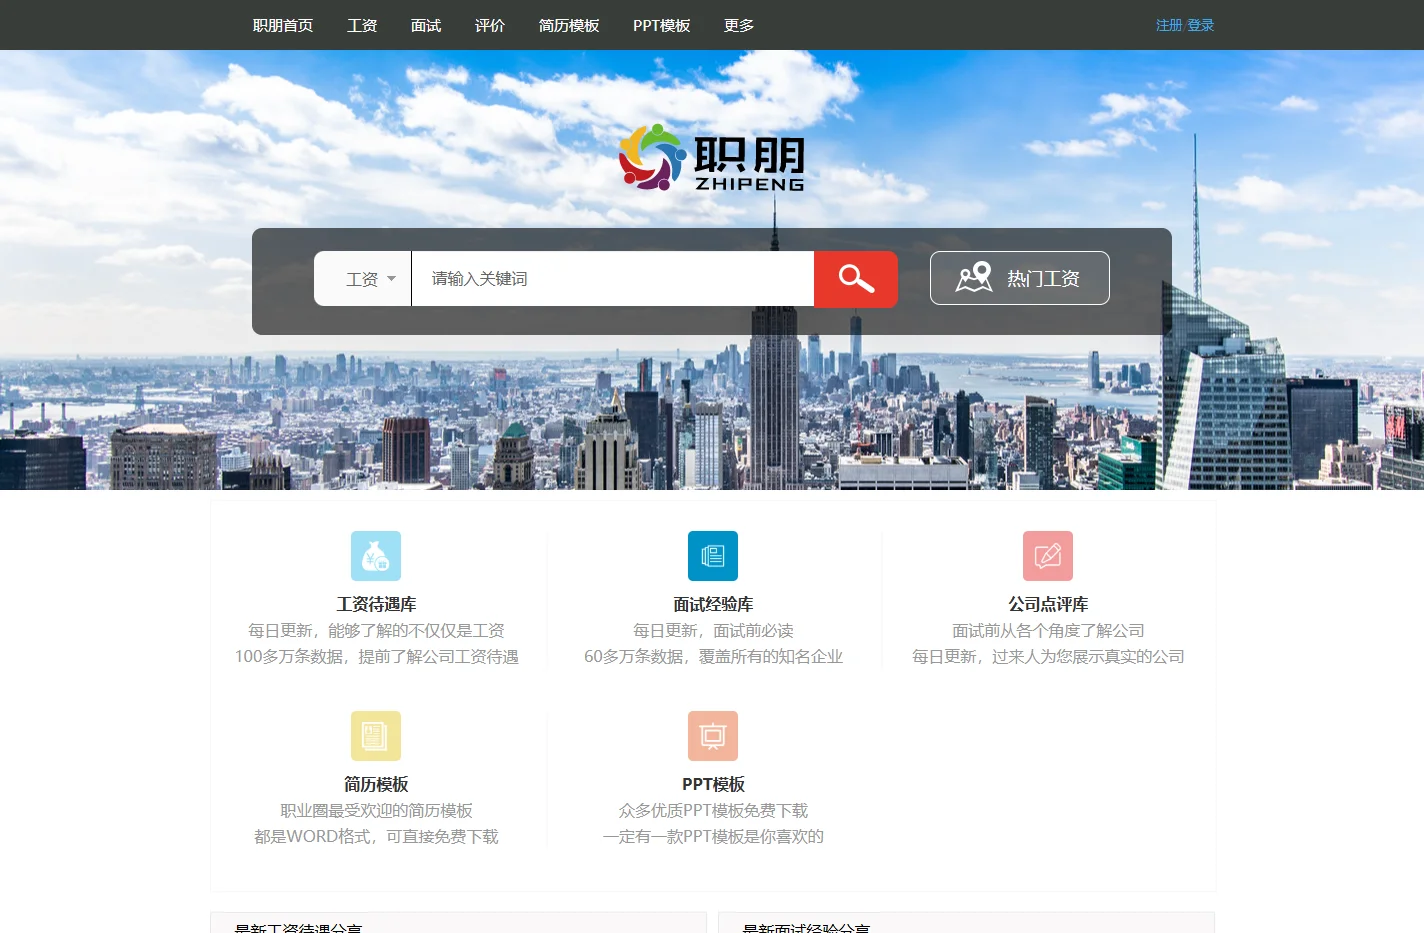Open the 更多 nav menu

[739, 25]
